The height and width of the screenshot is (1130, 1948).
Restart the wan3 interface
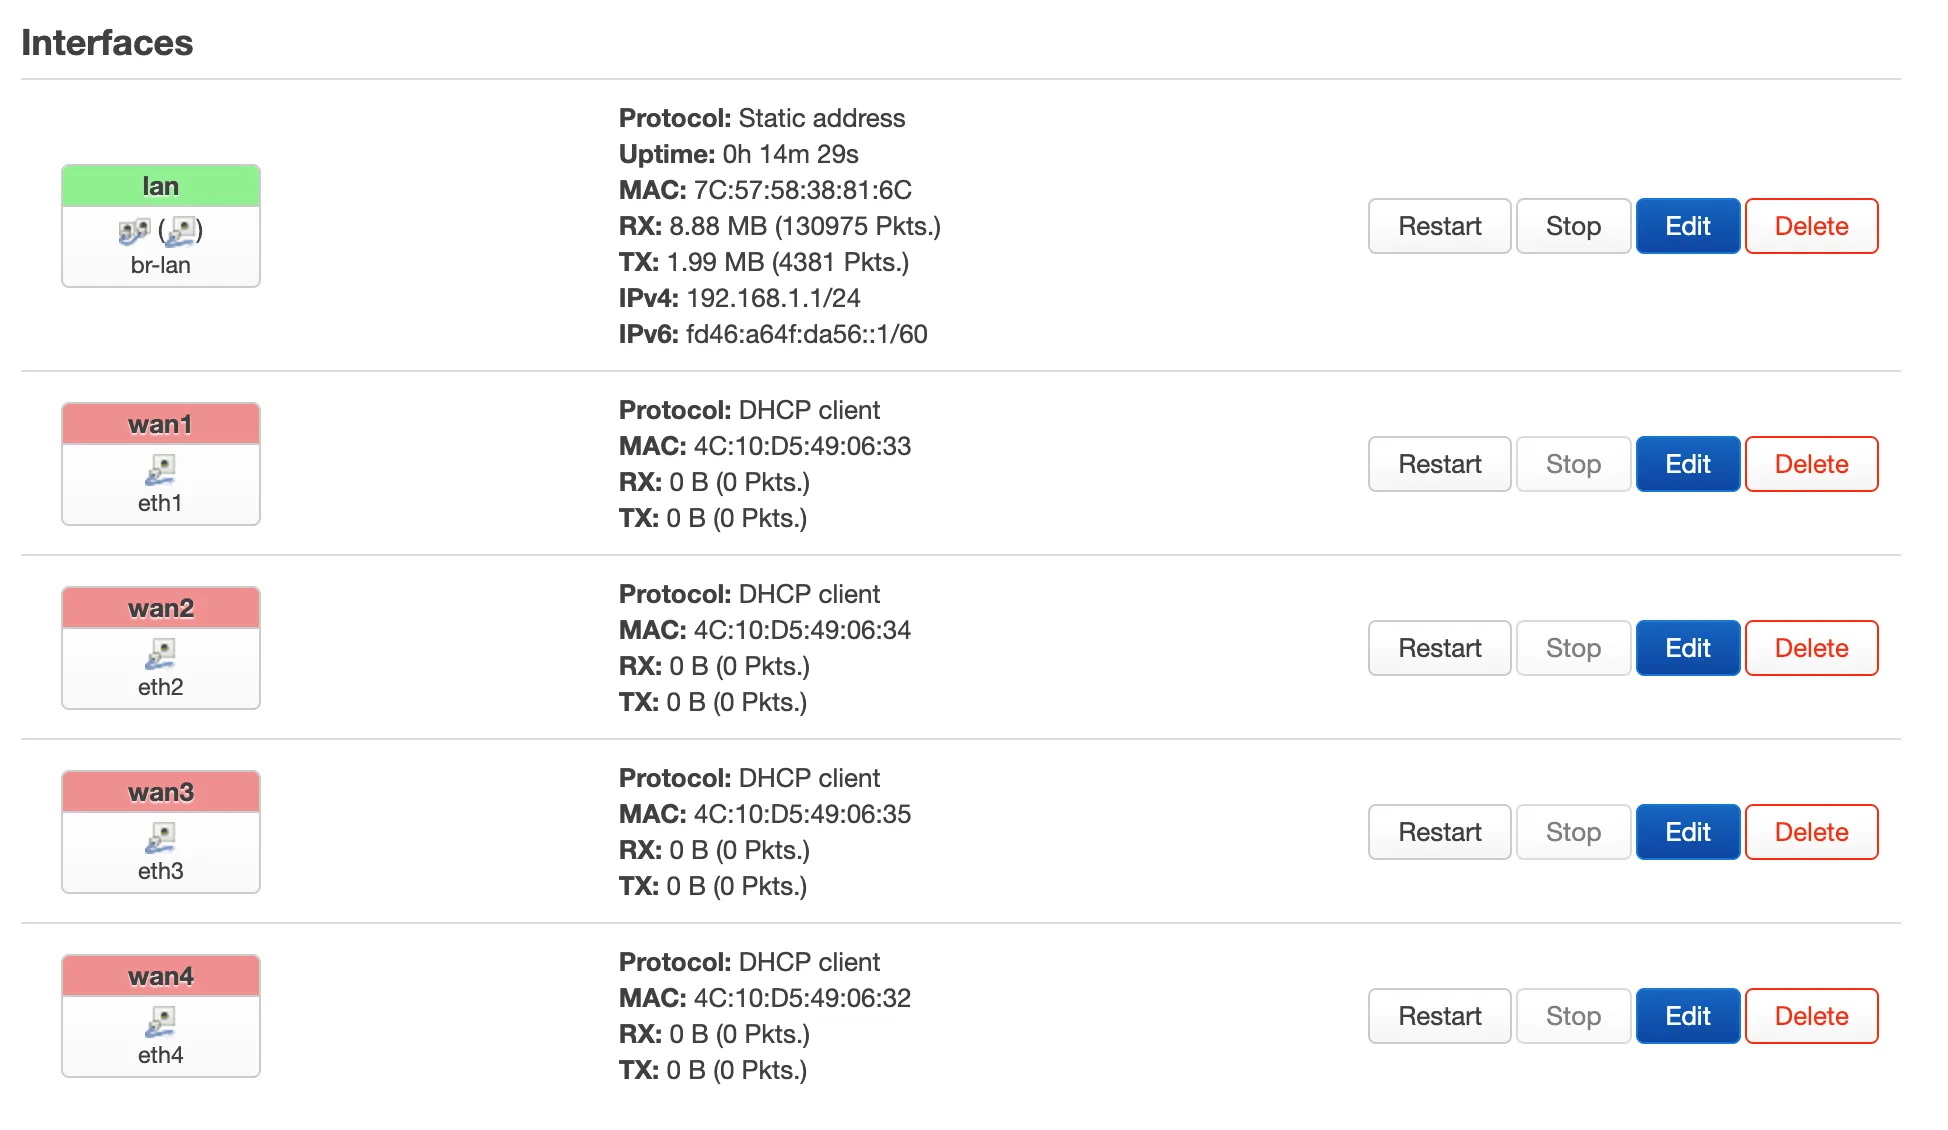[1439, 832]
